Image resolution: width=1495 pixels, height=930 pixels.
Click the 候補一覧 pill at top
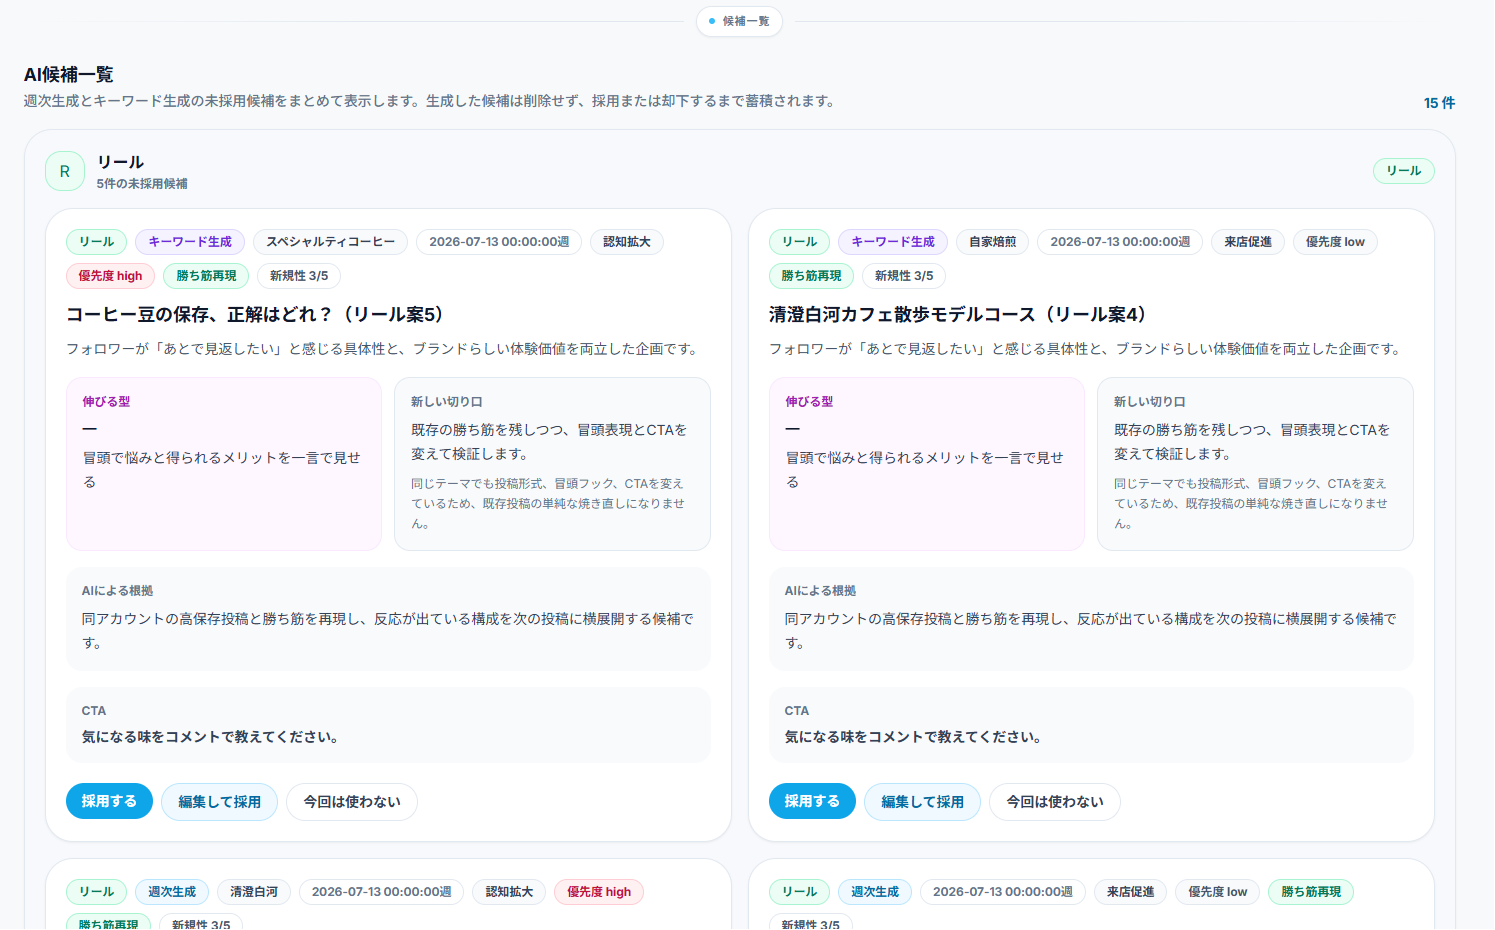tap(739, 21)
